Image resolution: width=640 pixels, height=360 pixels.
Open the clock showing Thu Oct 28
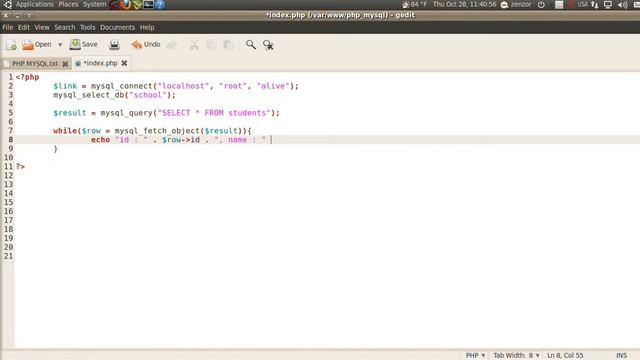coord(464,4)
